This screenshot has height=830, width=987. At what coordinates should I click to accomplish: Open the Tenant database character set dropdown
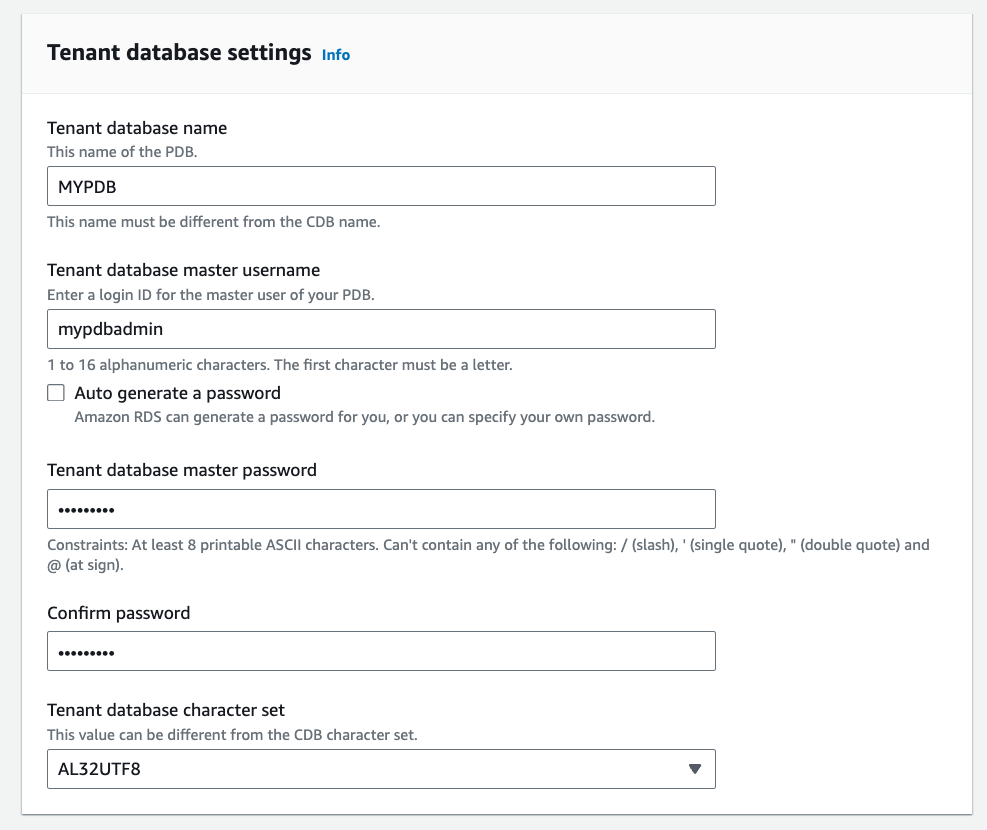click(x=381, y=769)
